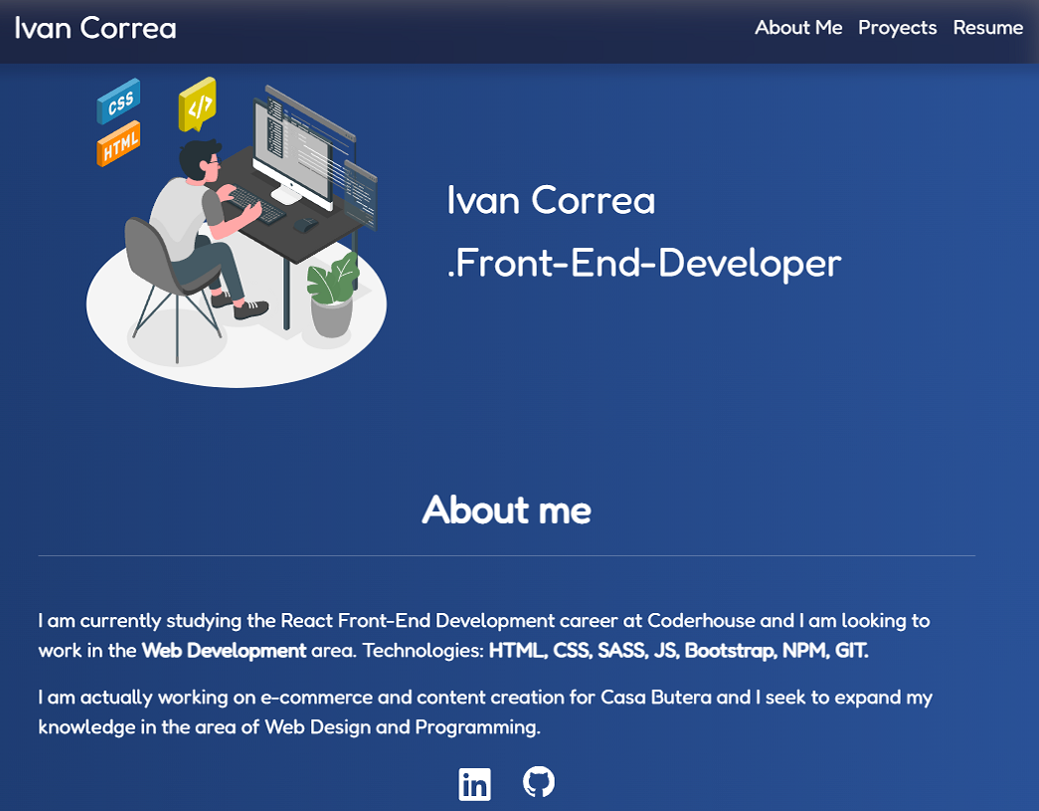Open the Resume navigation item

[987, 28]
